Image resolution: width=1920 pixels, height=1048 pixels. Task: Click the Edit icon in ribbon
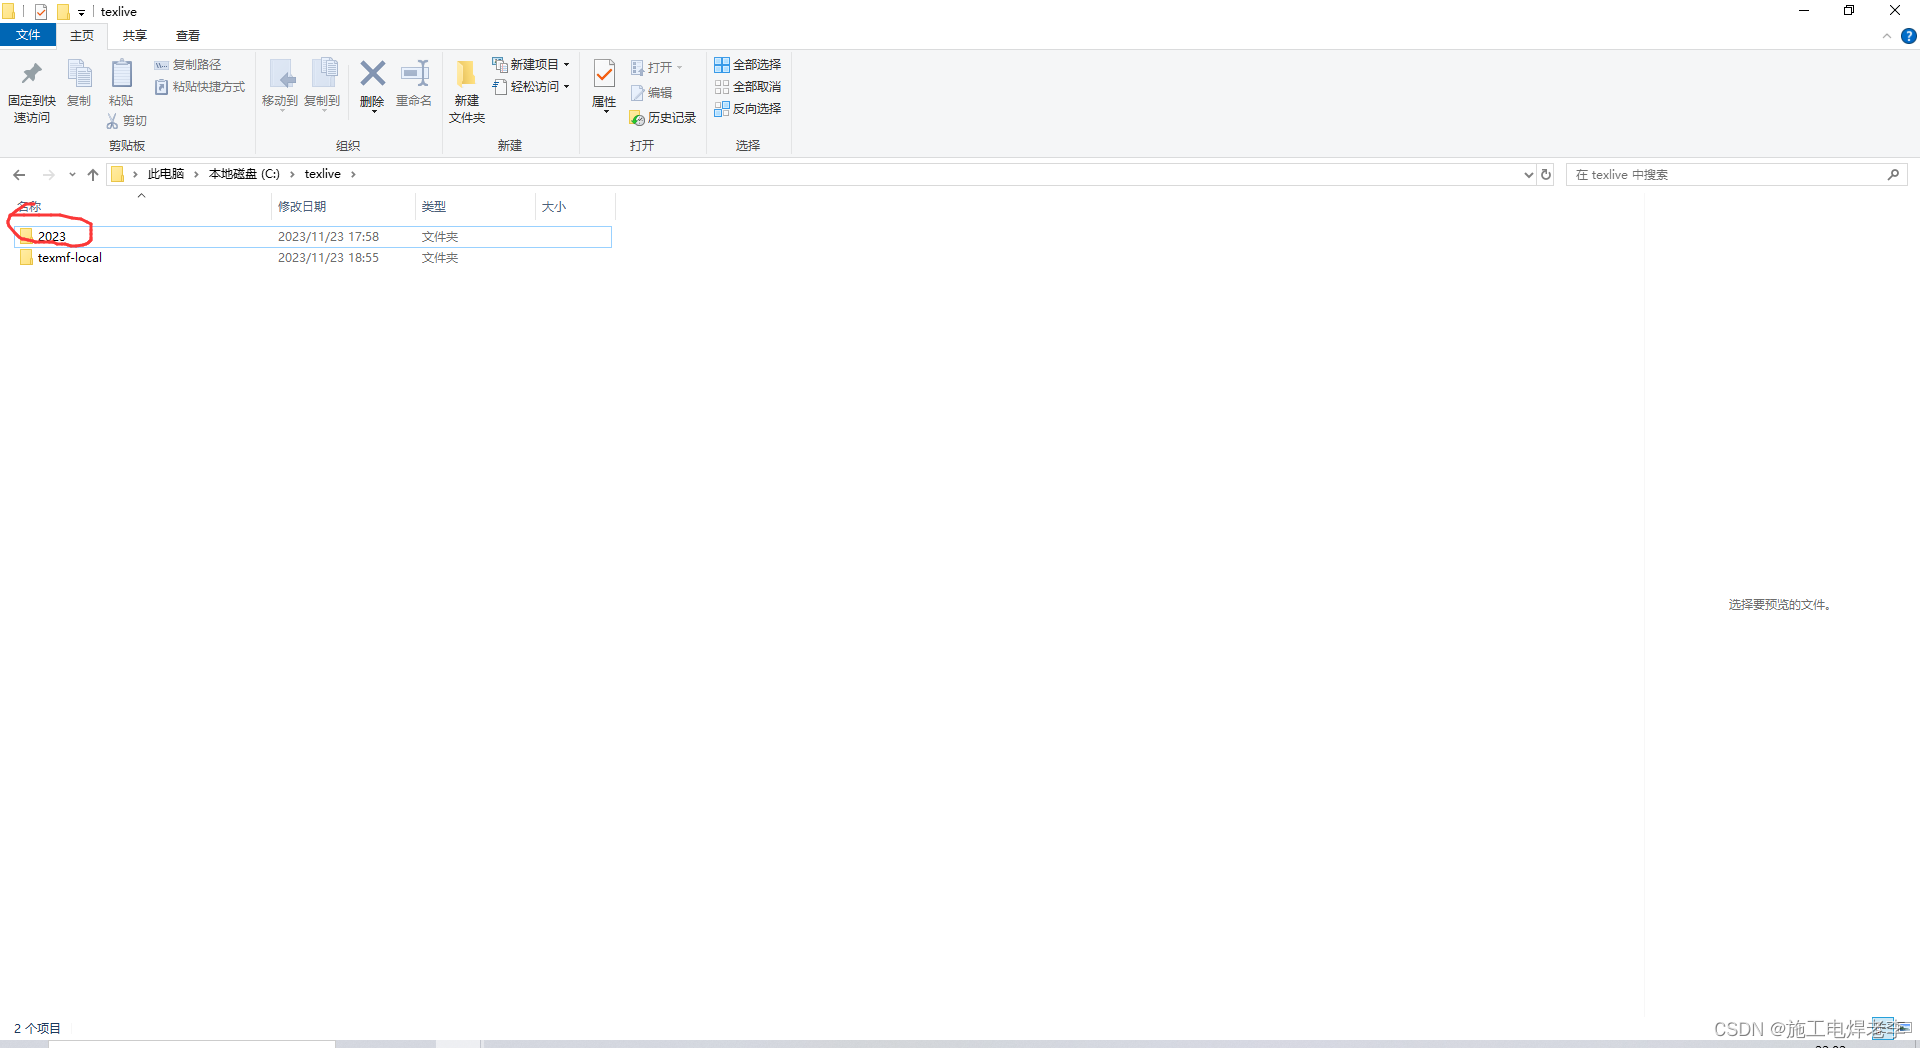pyautogui.click(x=637, y=93)
